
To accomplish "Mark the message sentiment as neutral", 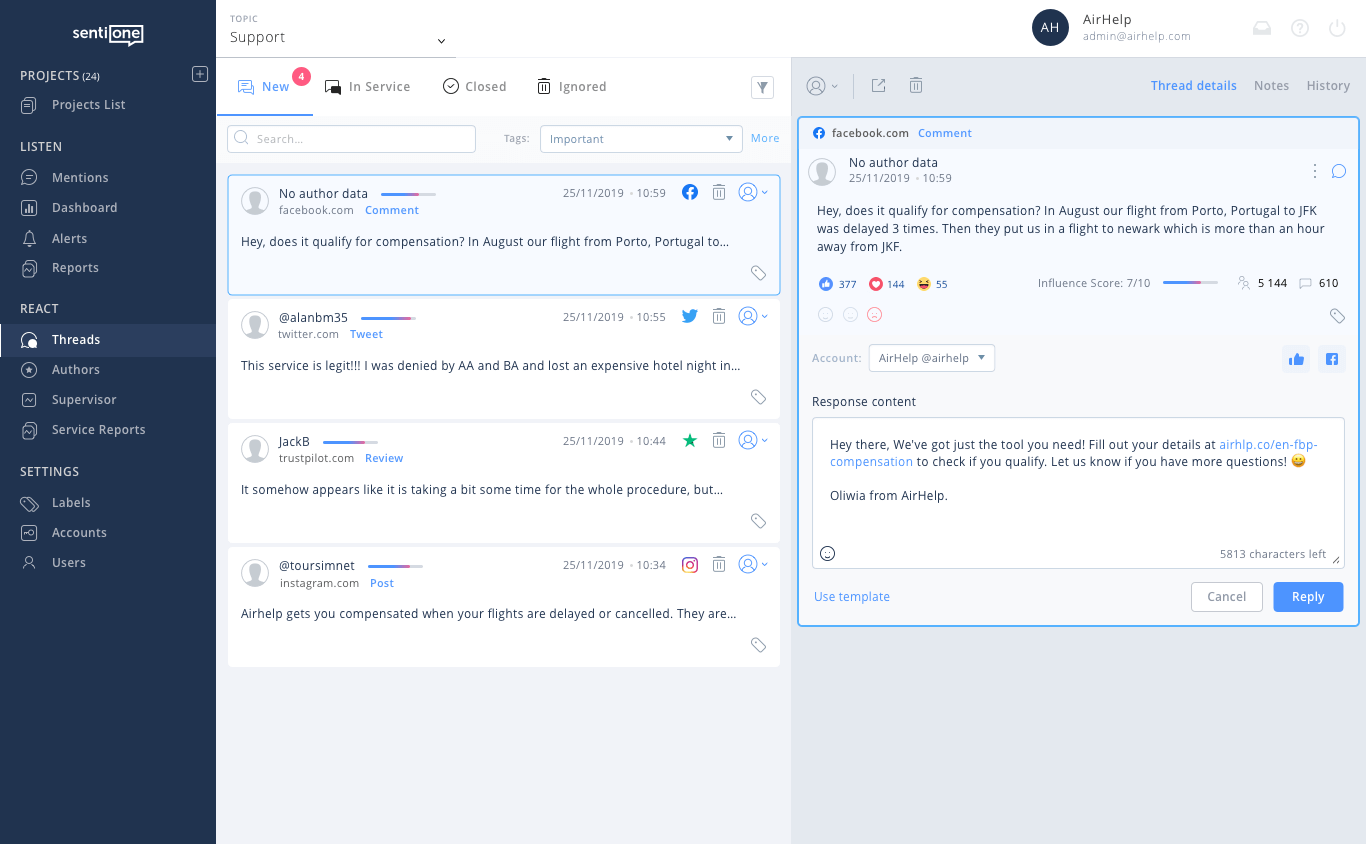I will coord(850,314).
